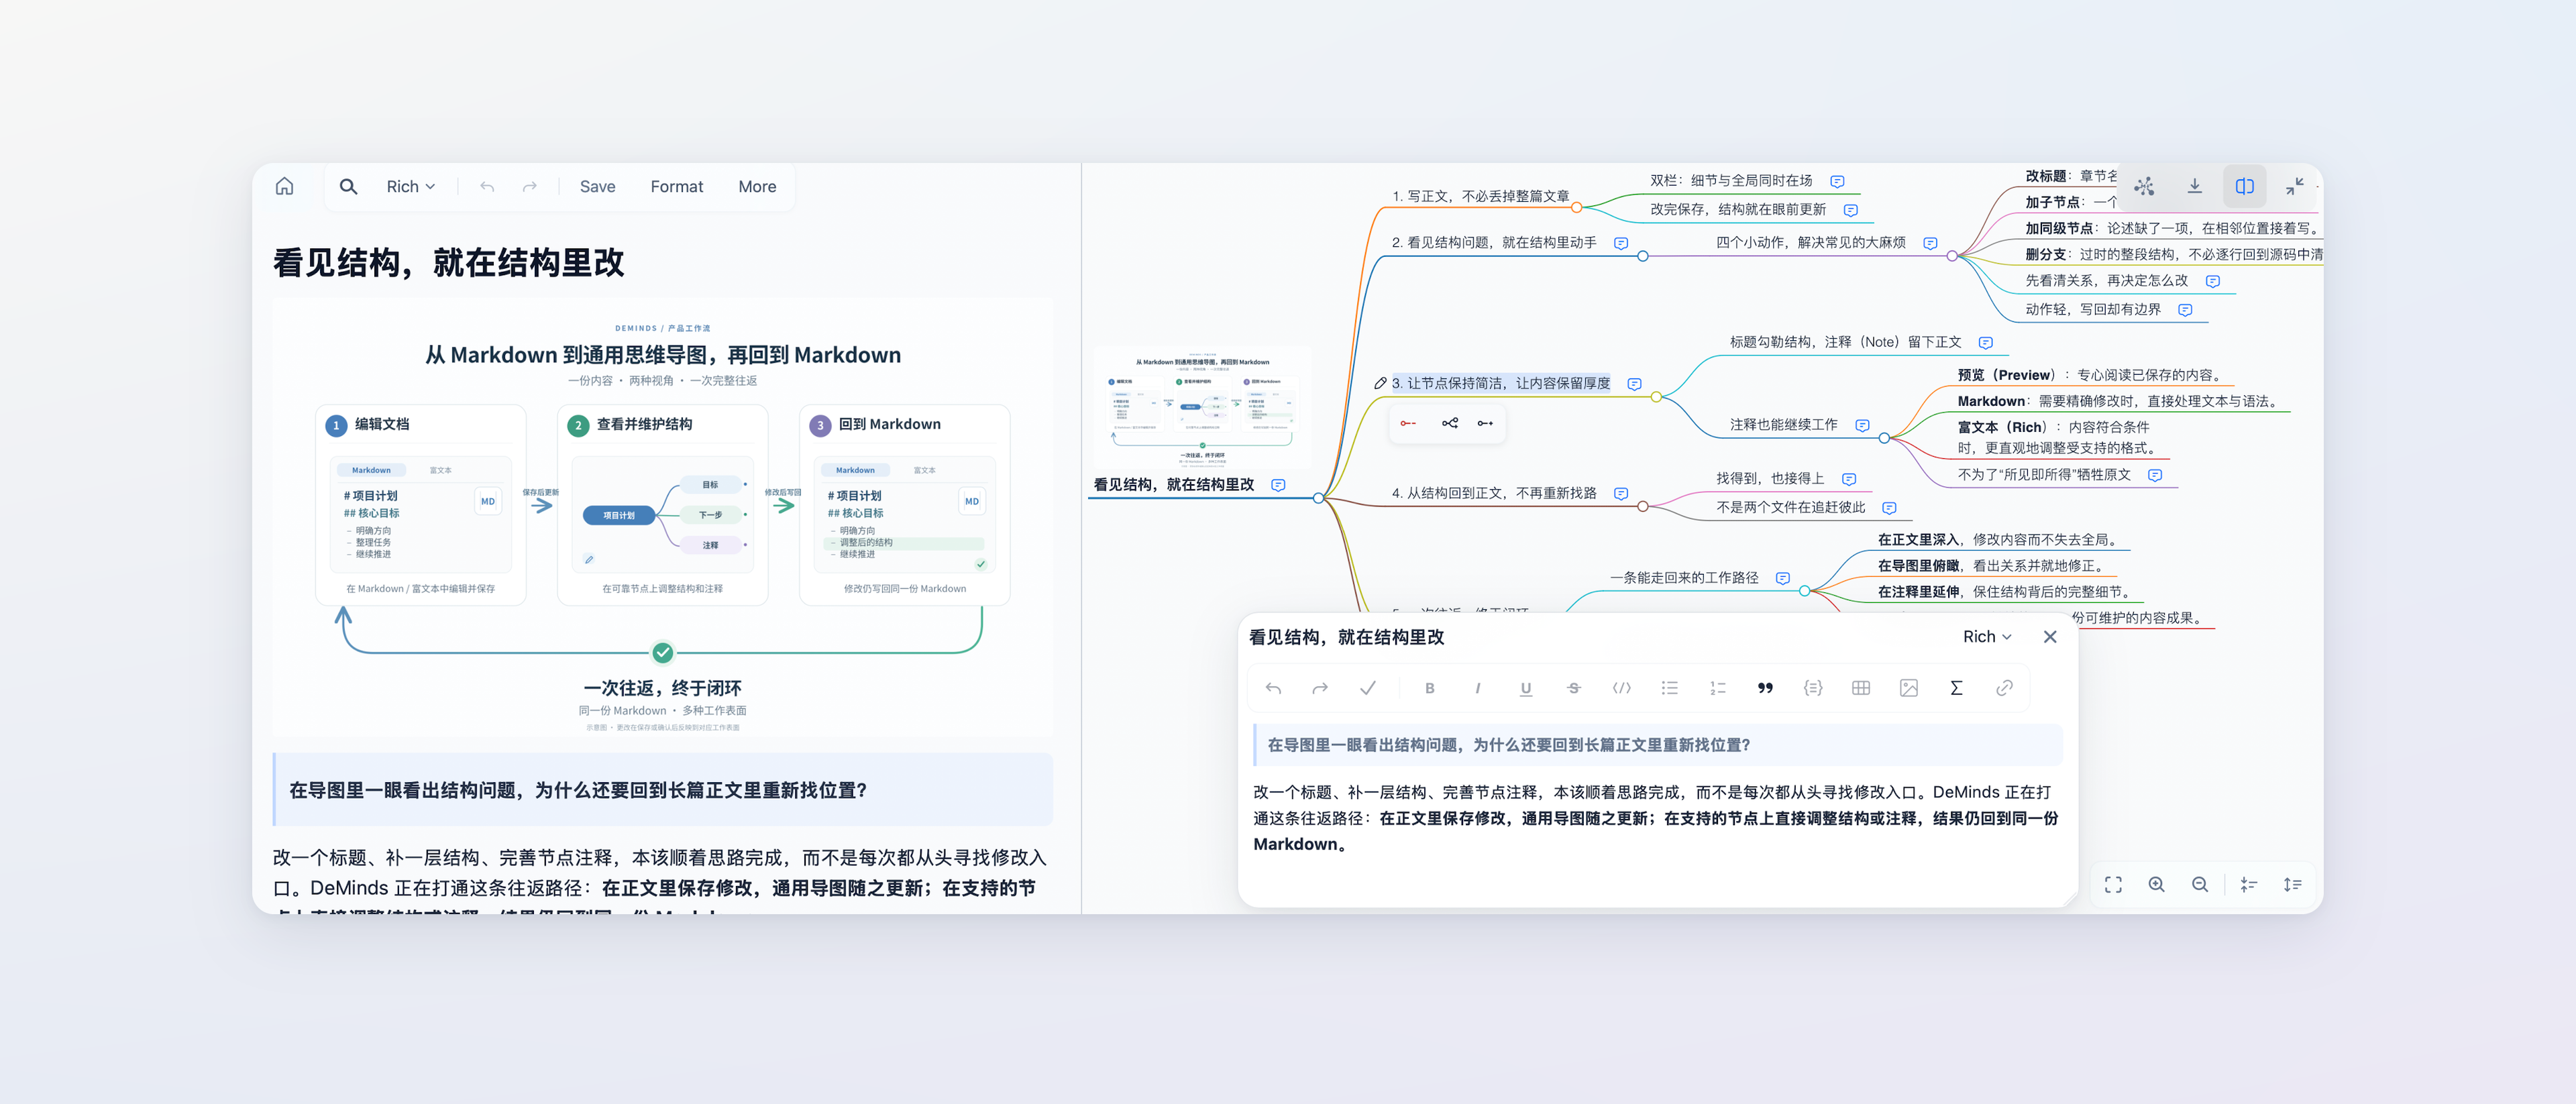Undo inside the note popup toolbar

coord(1273,688)
